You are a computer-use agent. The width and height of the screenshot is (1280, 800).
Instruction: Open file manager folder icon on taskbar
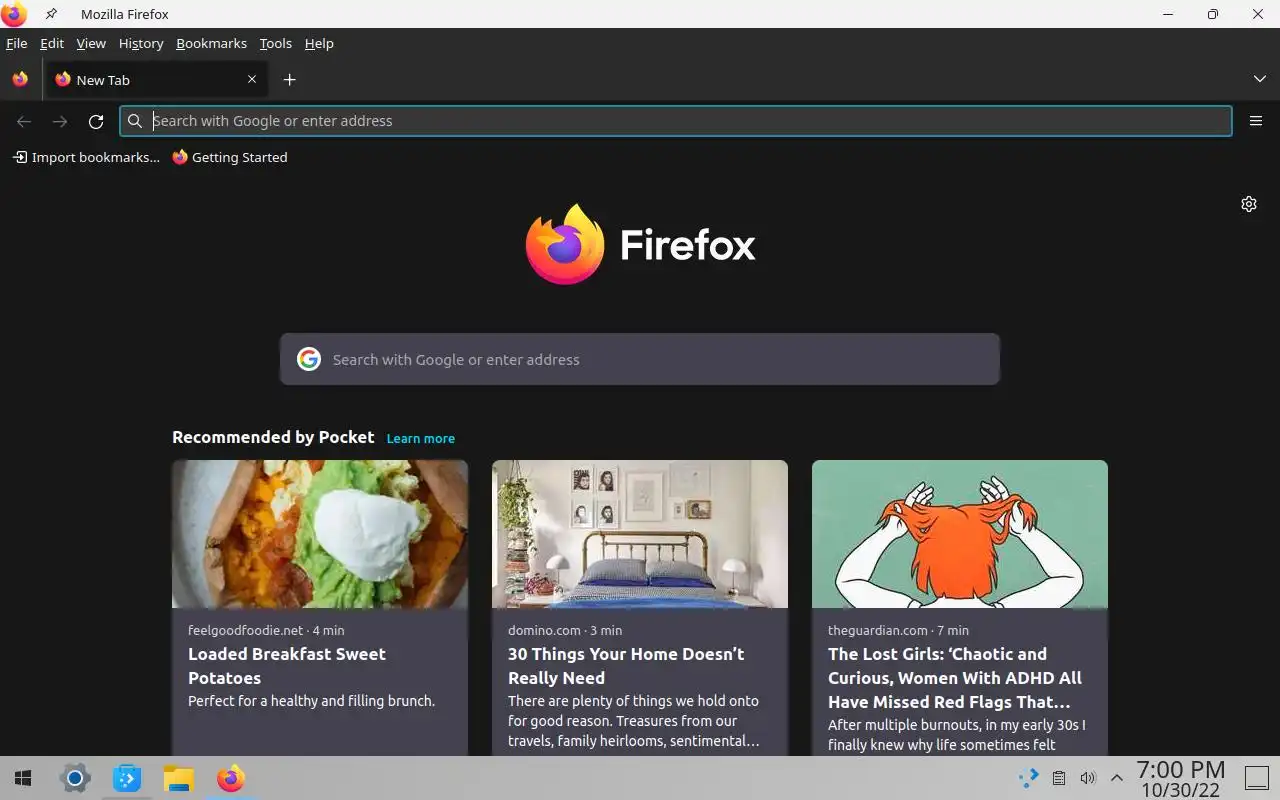pos(178,778)
